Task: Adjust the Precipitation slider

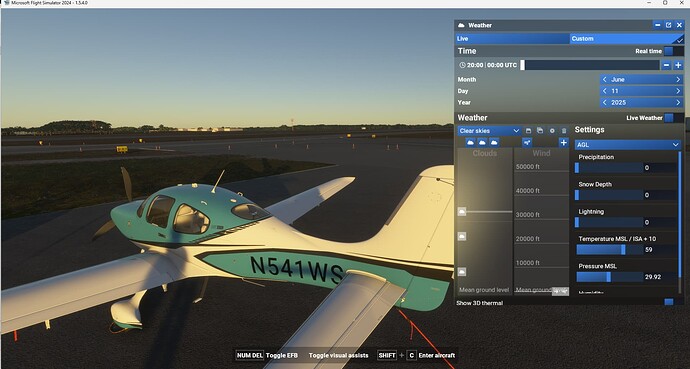Action: [x=609, y=168]
